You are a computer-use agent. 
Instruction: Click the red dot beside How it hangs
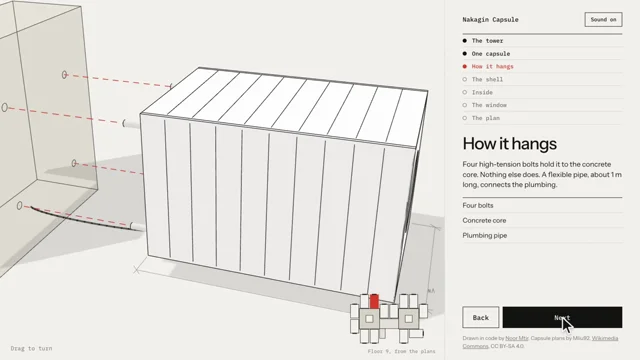pos(464,67)
